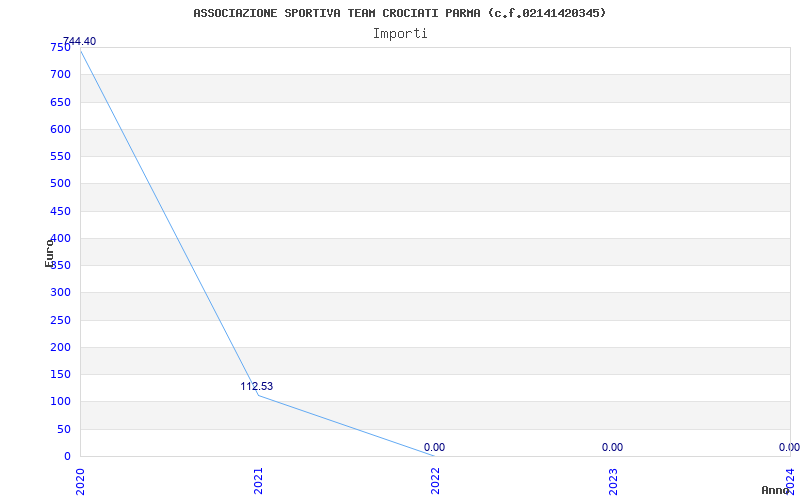
Task: Click the 550 y-axis tick label
Action: (x=60, y=157)
